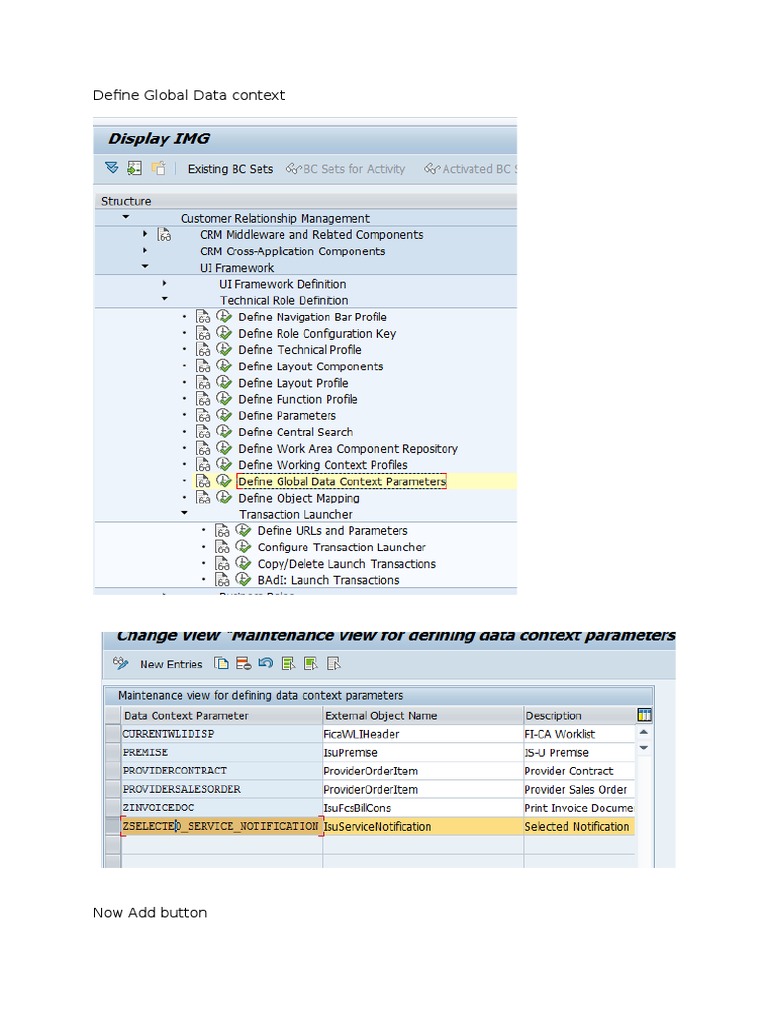Click the Select All toolbar icon
Viewport: 768px width, 1024px height.
pos(288,664)
